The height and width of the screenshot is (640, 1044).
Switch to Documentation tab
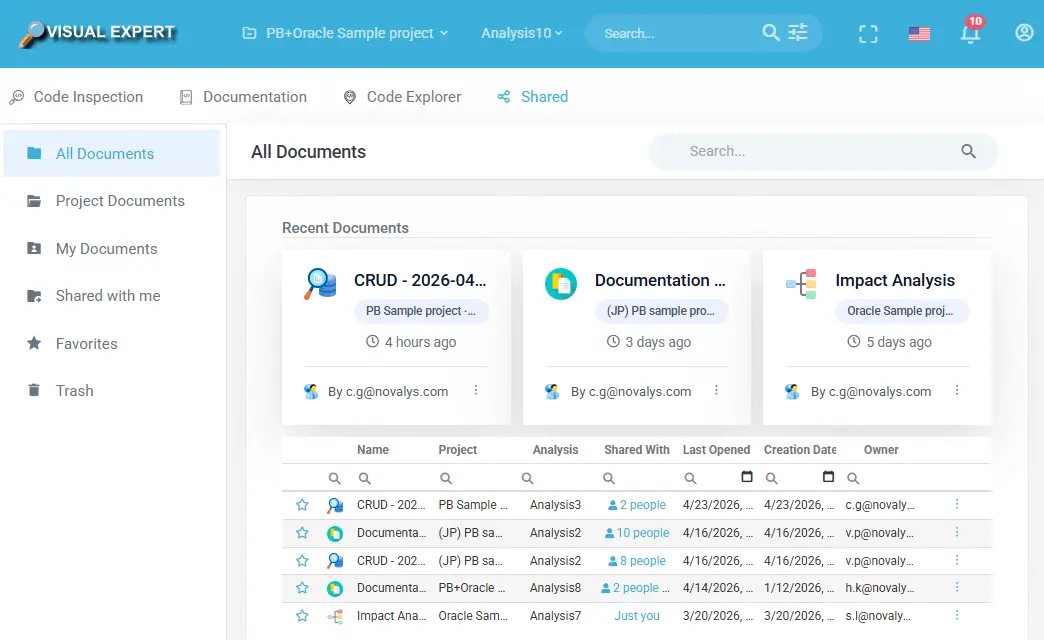[x=244, y=97]
